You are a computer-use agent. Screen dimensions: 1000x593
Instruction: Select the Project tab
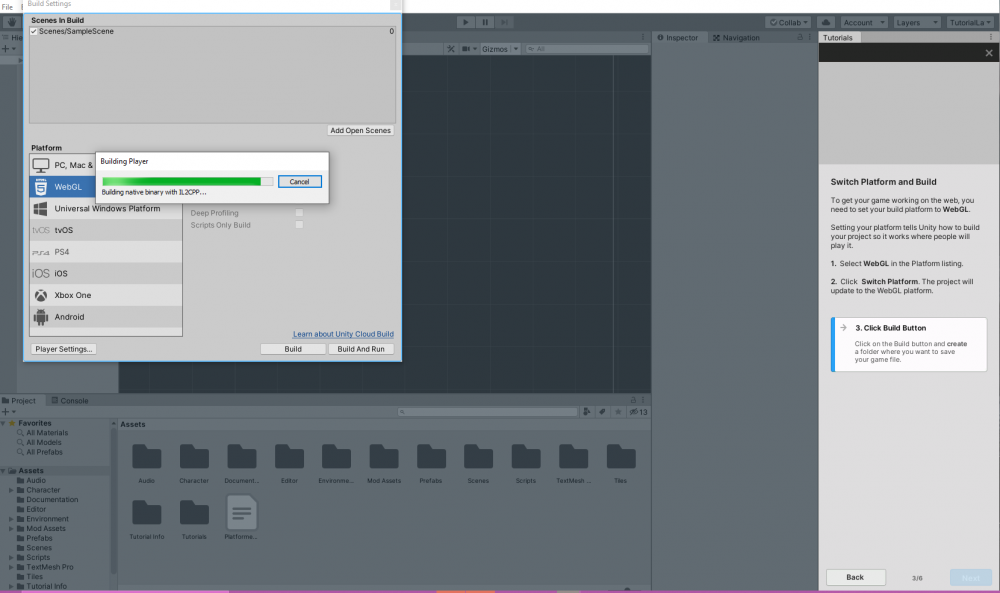pyautogui.click(x=19, y=401)
